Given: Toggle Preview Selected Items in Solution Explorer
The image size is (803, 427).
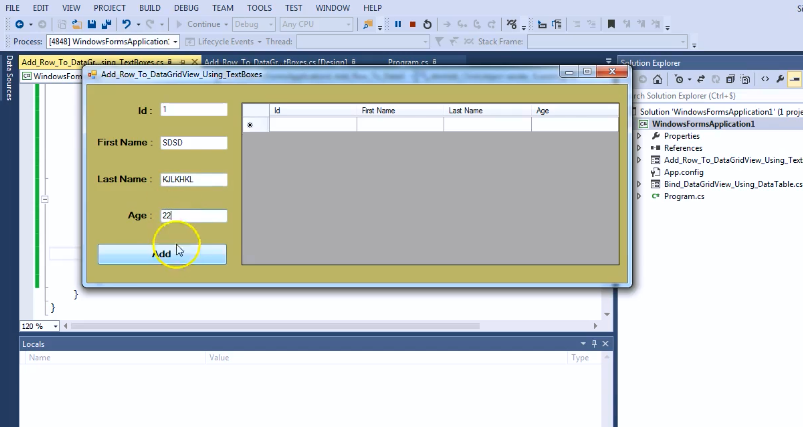Looking at the screenshot, I should pos(794,79).
